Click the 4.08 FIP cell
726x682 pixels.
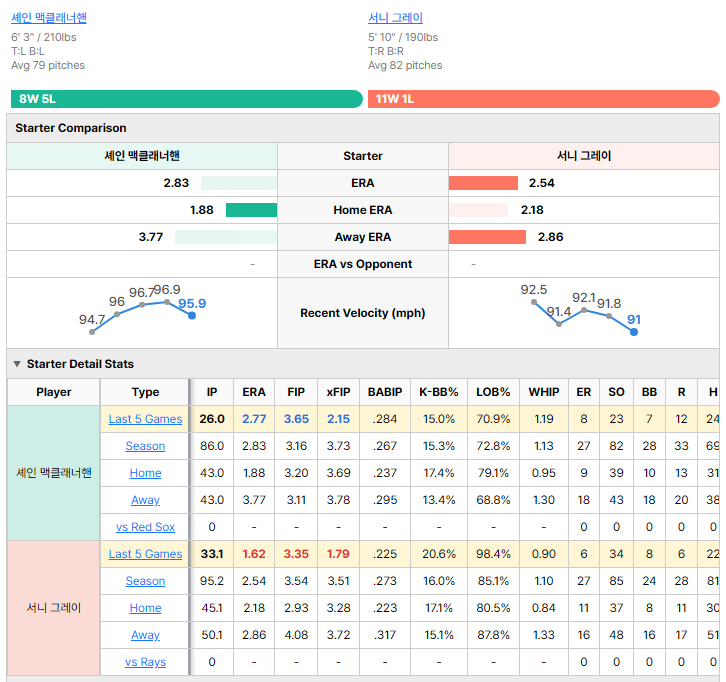coord(296,635)
